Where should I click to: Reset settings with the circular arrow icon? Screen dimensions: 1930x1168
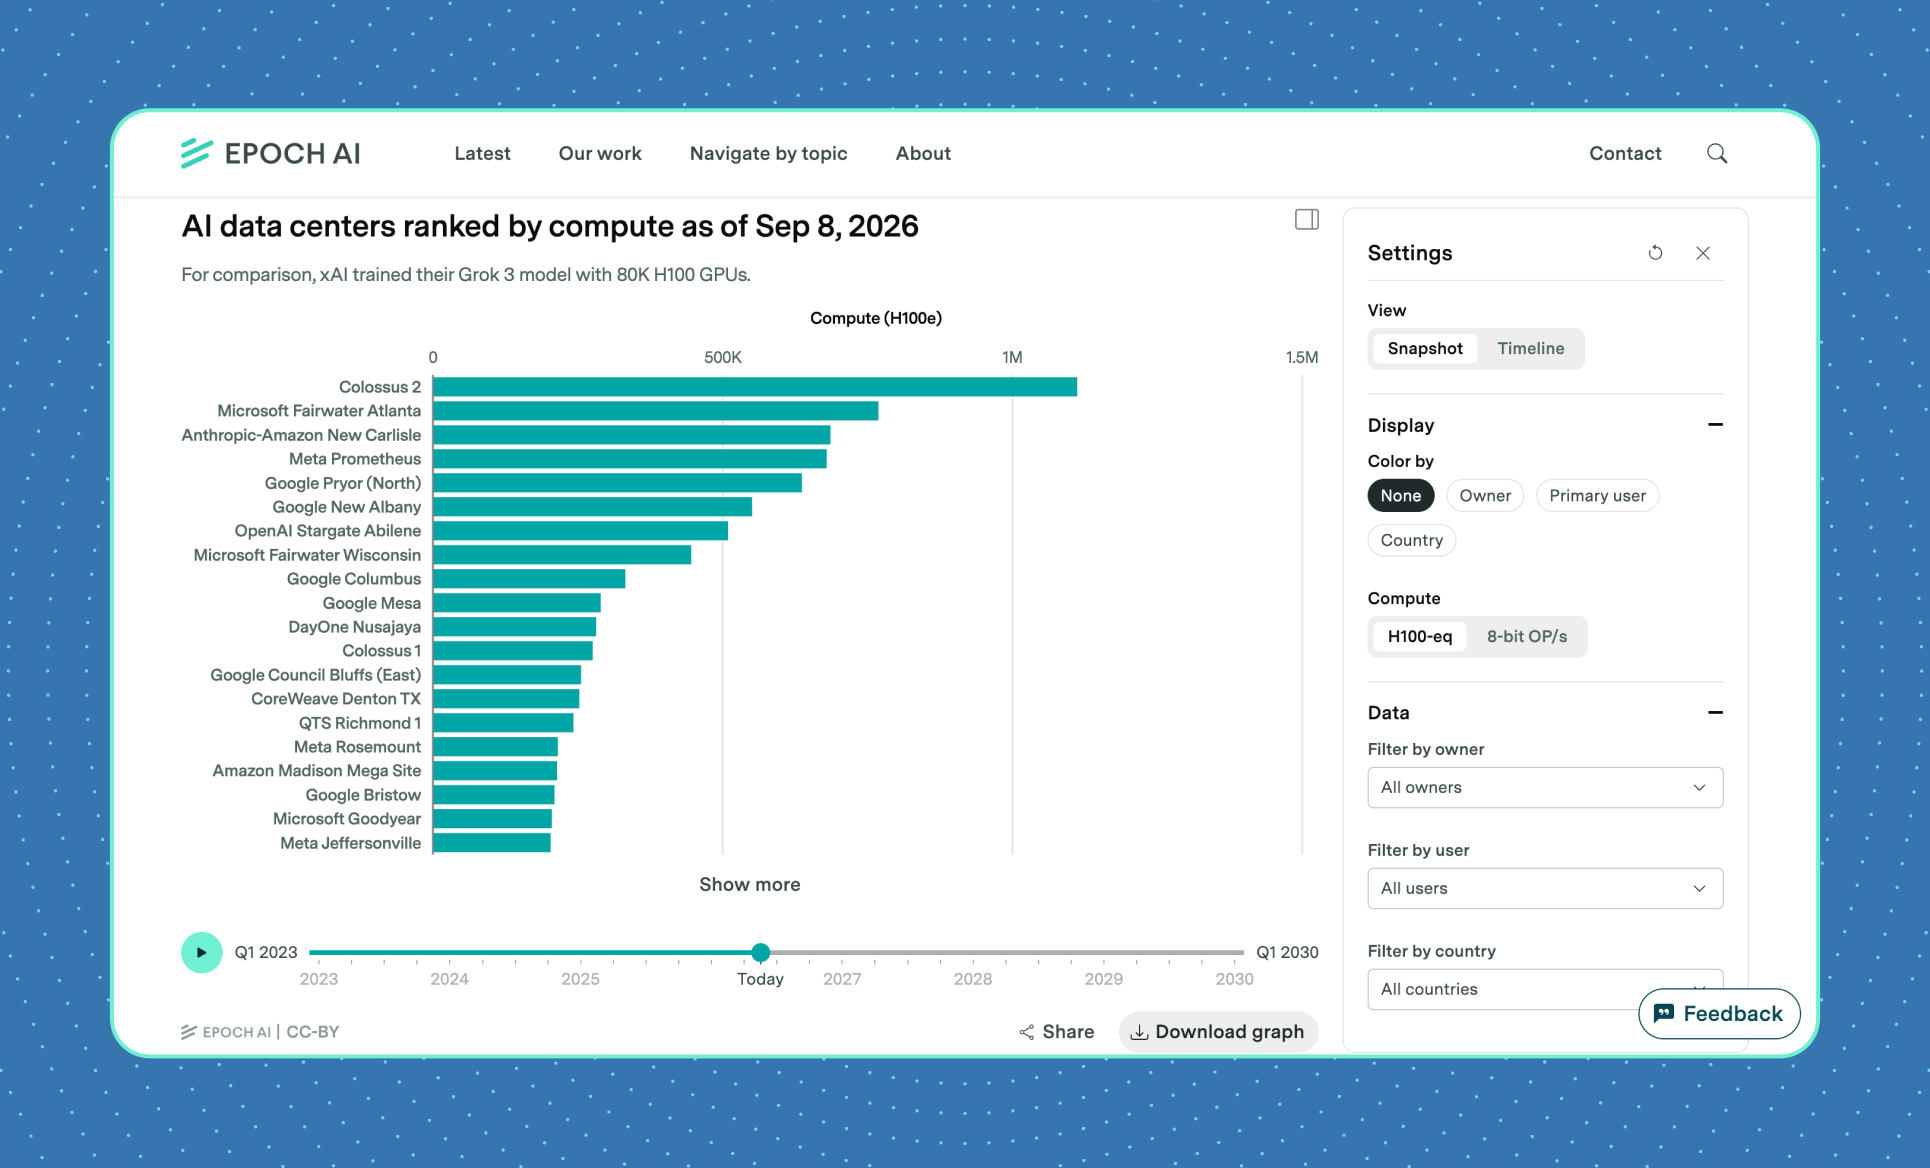click(1655, 253)
